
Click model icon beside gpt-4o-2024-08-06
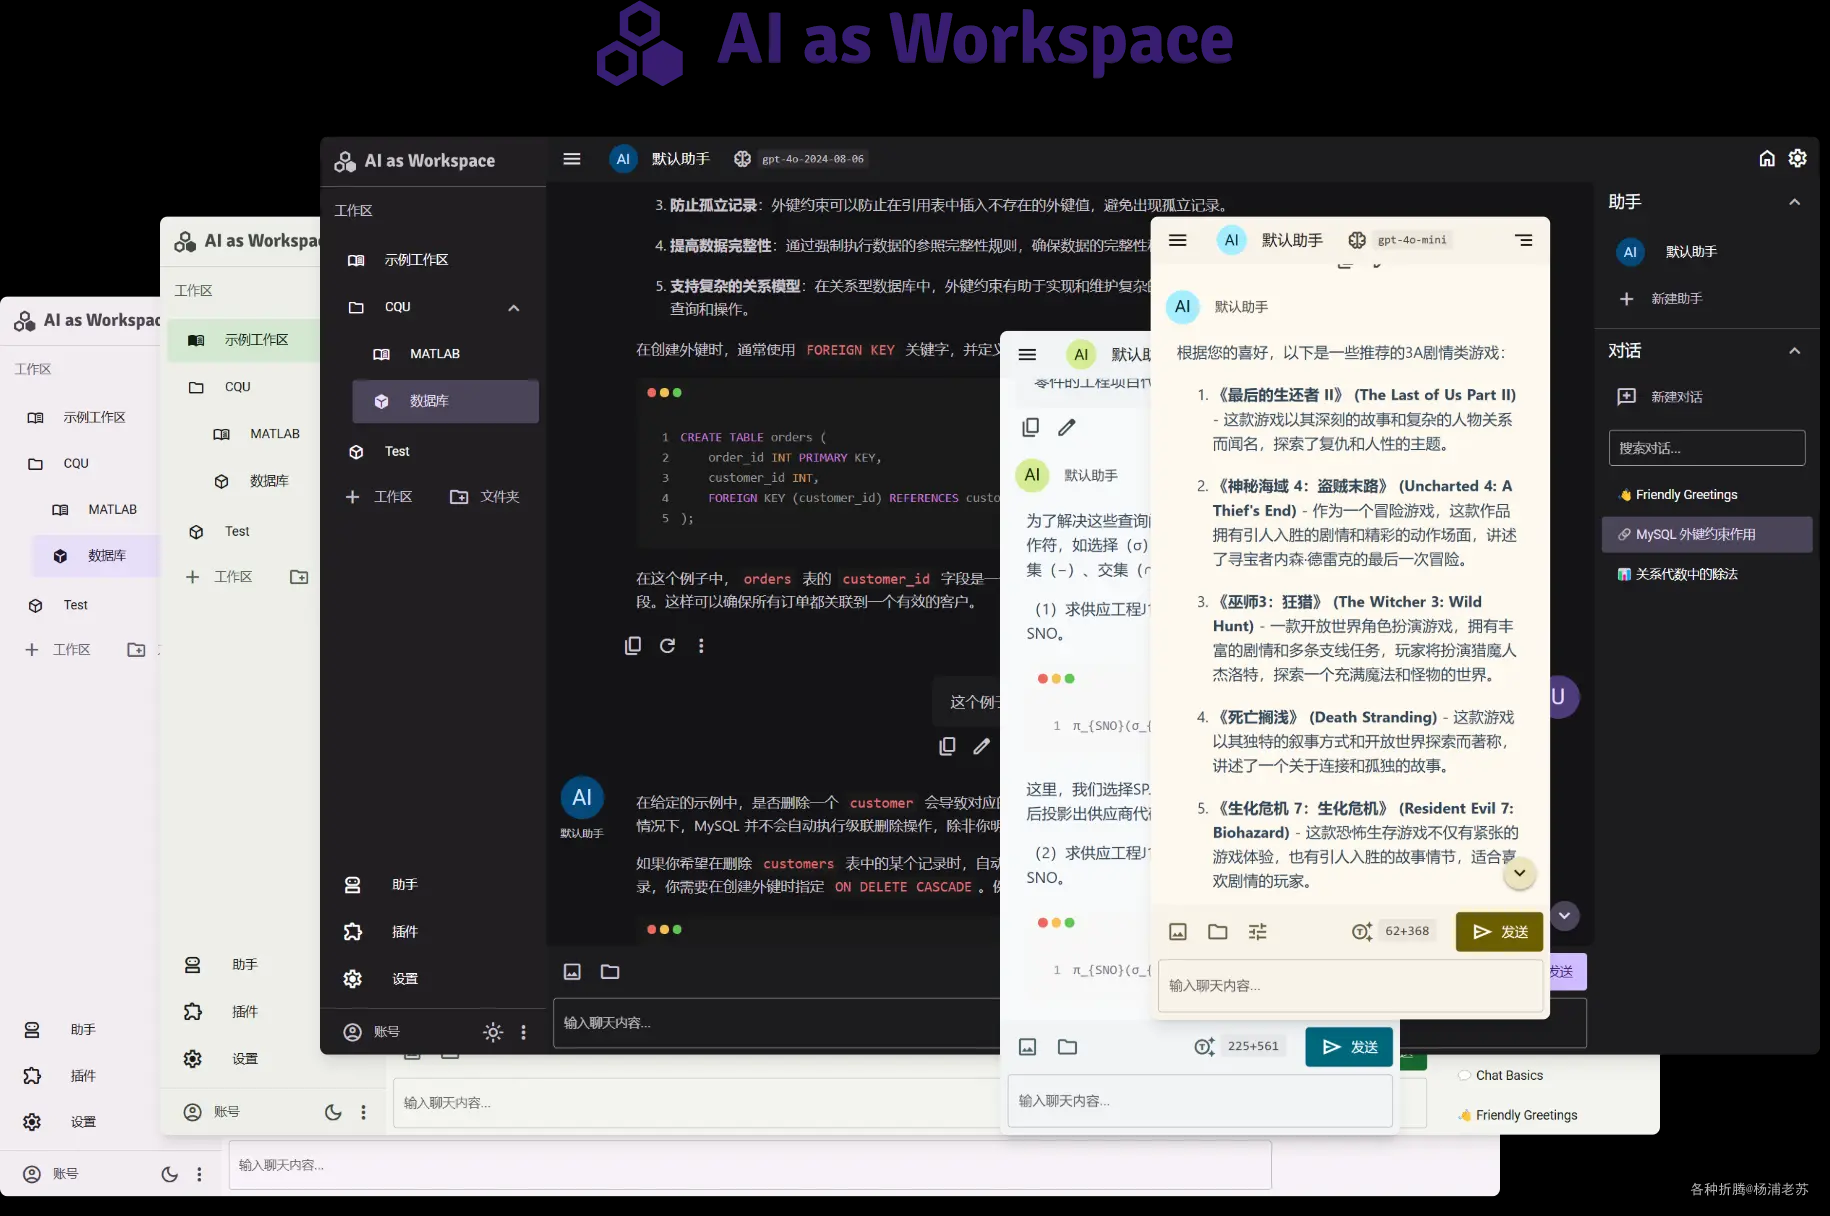742,159
